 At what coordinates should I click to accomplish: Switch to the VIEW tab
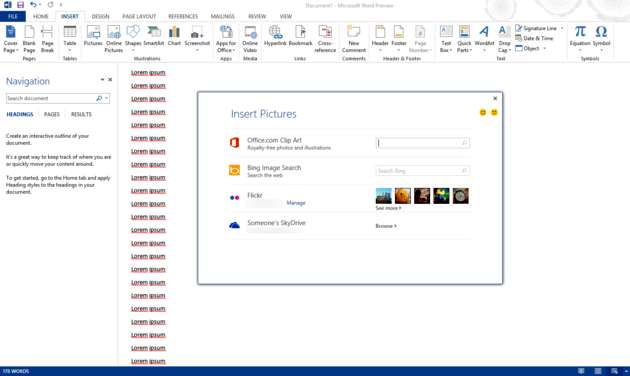click(x=286, y=16)
